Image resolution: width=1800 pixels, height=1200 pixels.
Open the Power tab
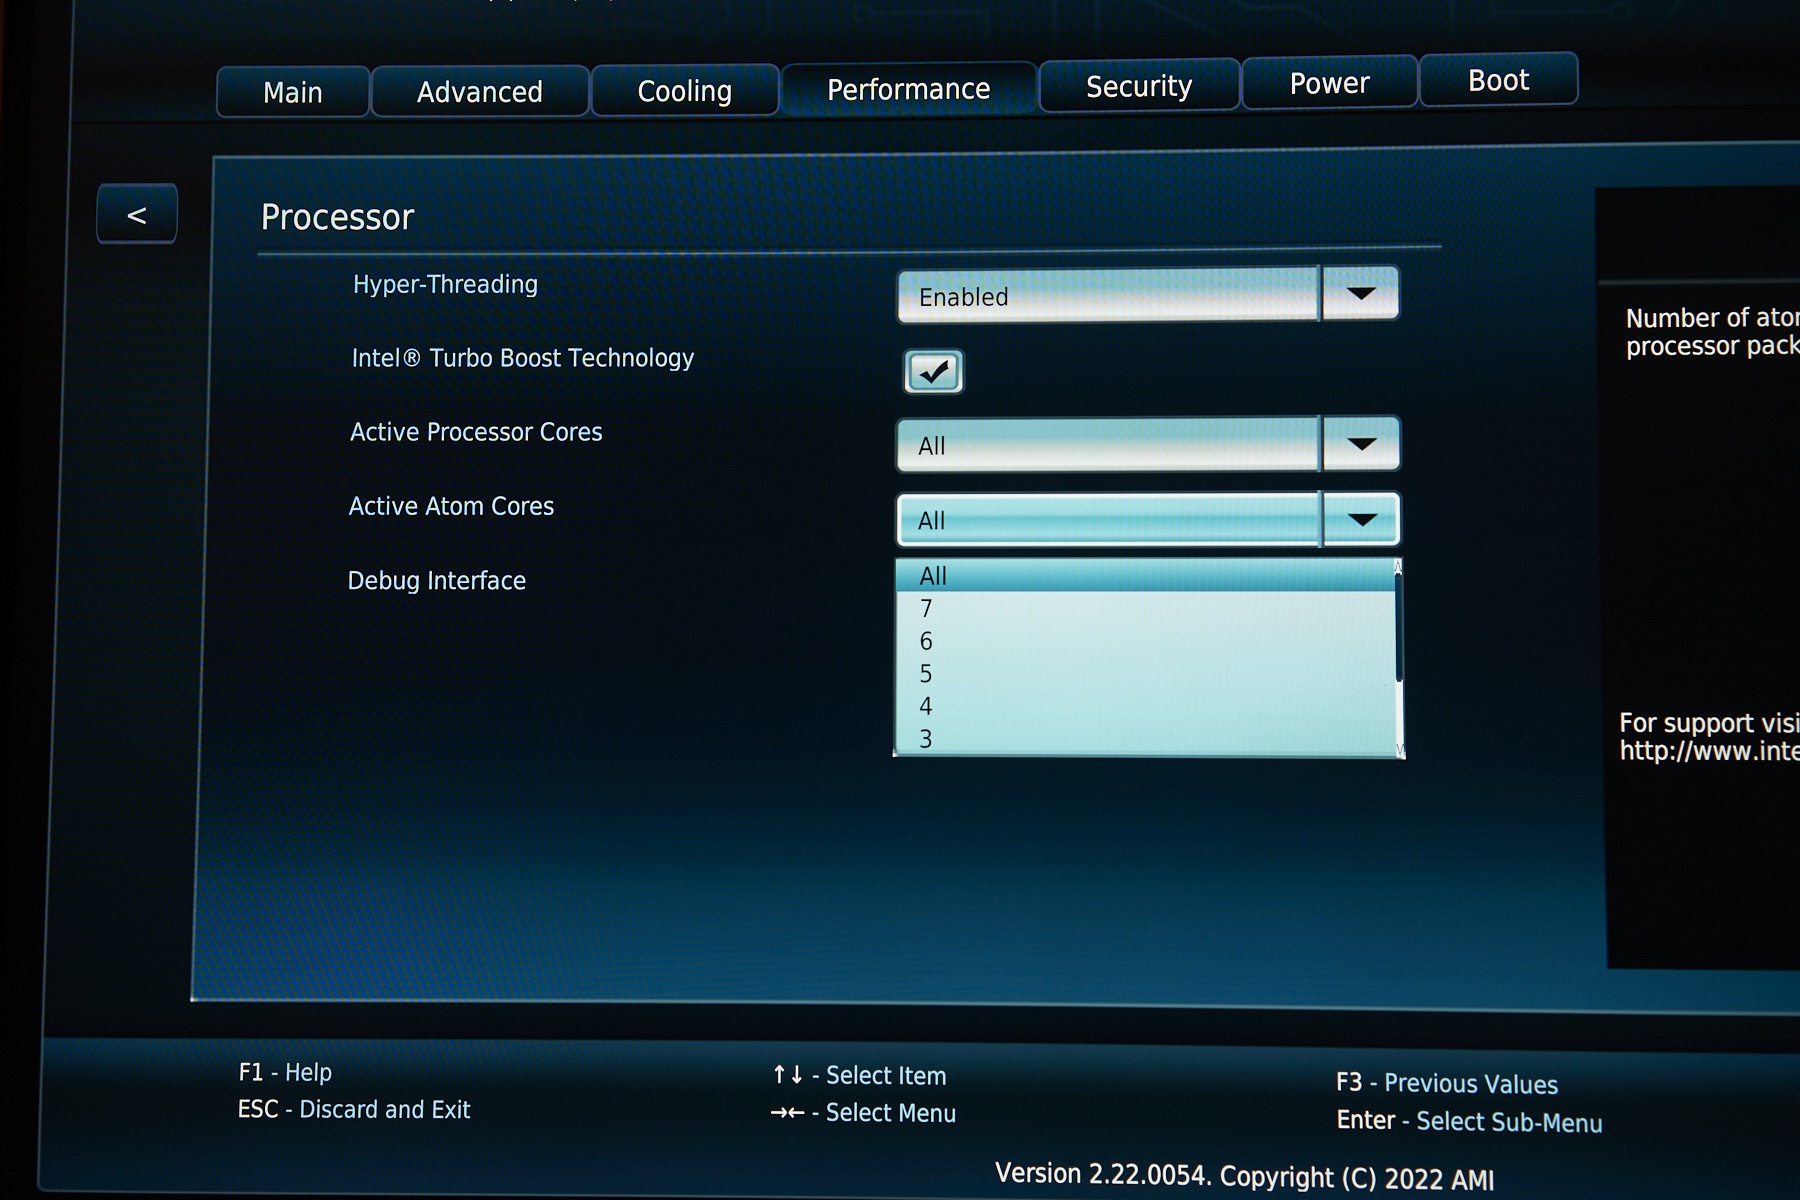(x=1329, y=83)
